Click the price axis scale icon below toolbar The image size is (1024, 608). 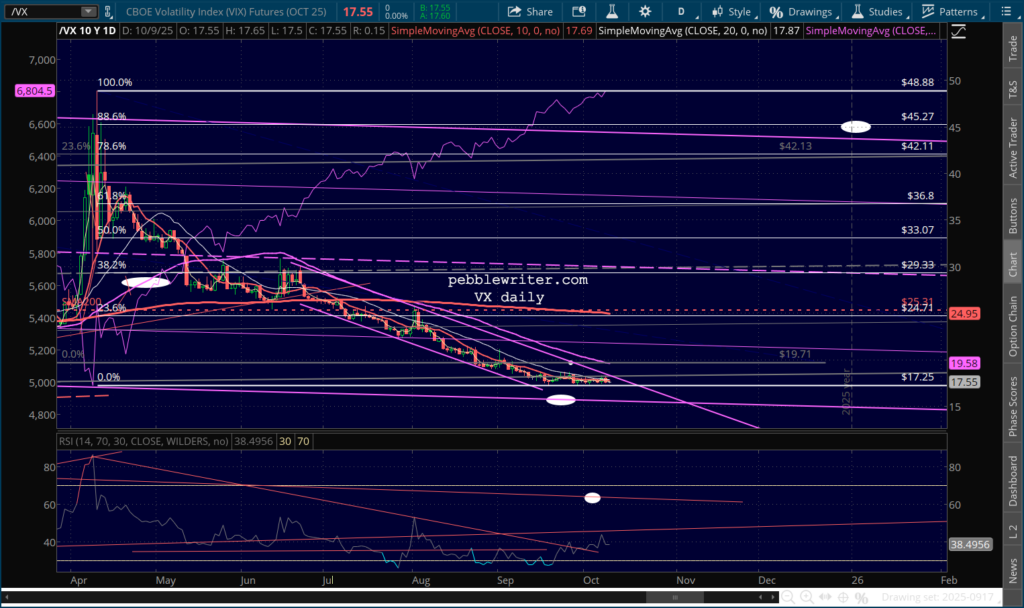(x=958, y=31)
